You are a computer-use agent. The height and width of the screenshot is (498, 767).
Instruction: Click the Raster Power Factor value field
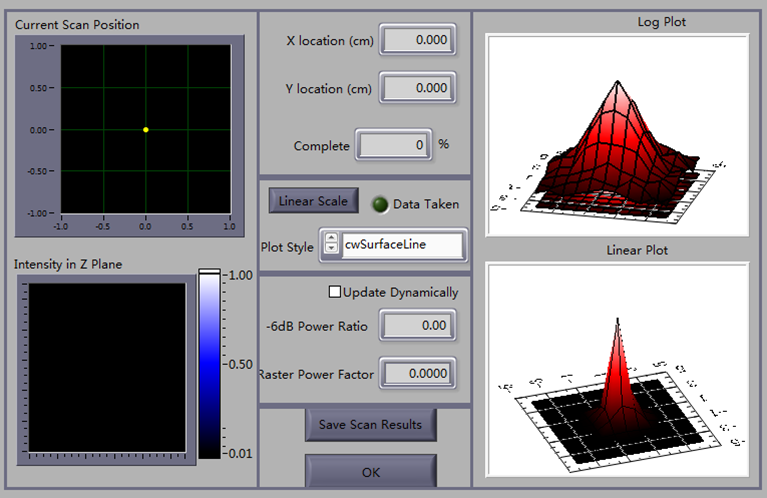(417, 373)
